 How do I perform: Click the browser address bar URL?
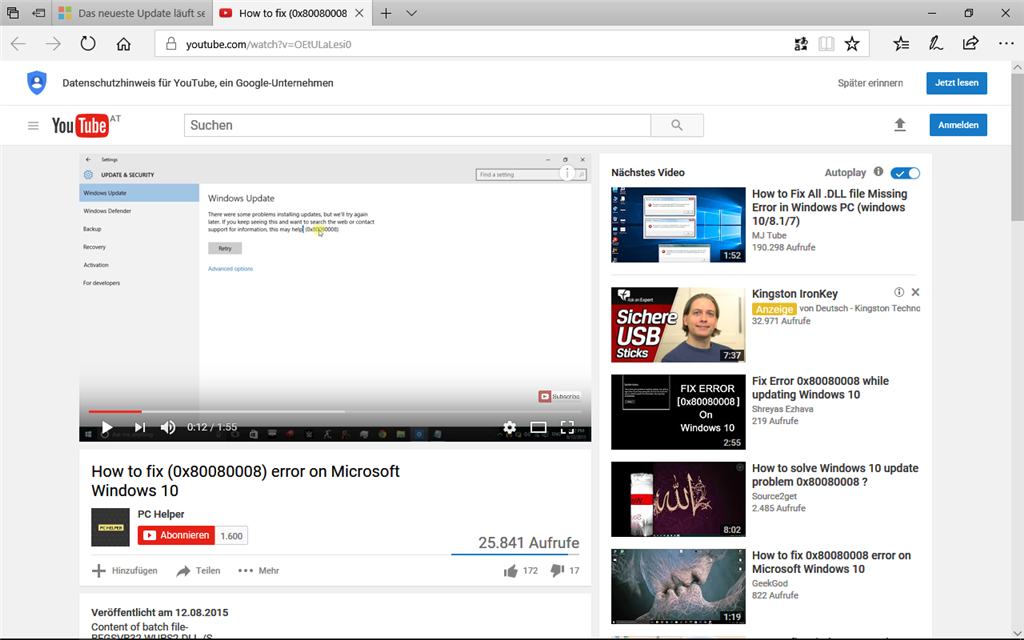click(268, 44)
